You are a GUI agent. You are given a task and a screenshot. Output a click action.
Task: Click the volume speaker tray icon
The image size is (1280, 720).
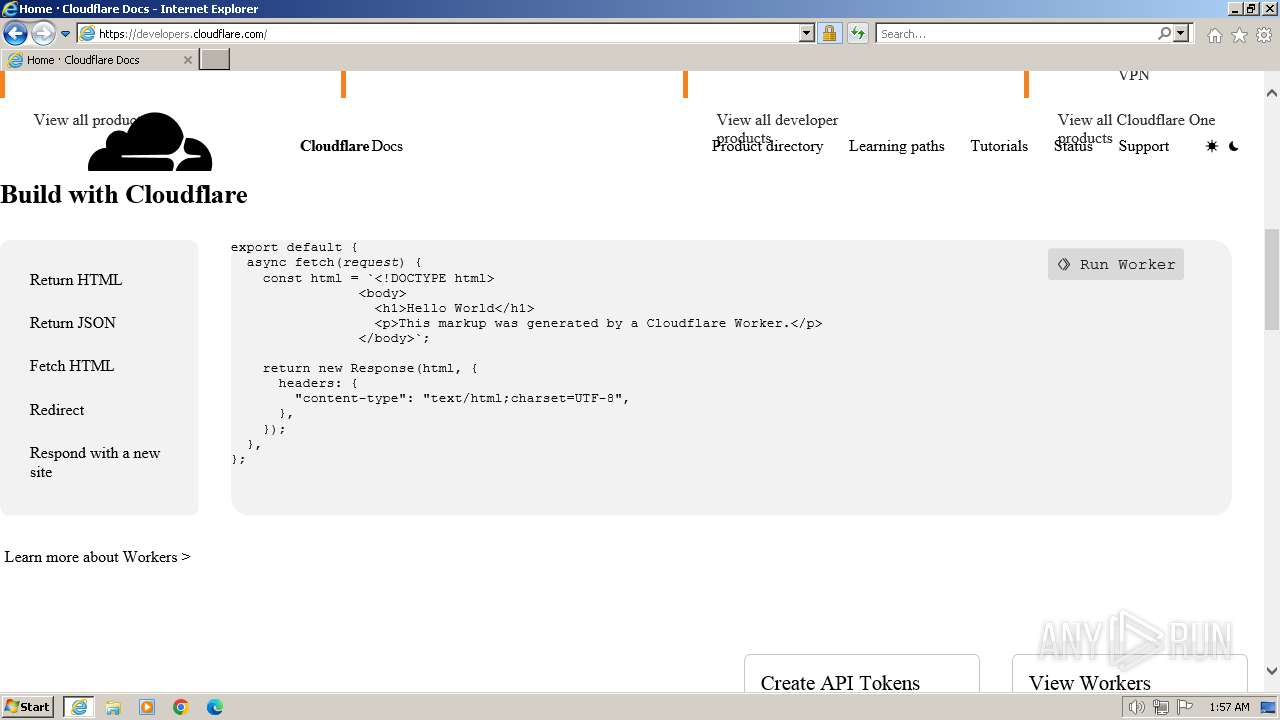click(1137, 707)
